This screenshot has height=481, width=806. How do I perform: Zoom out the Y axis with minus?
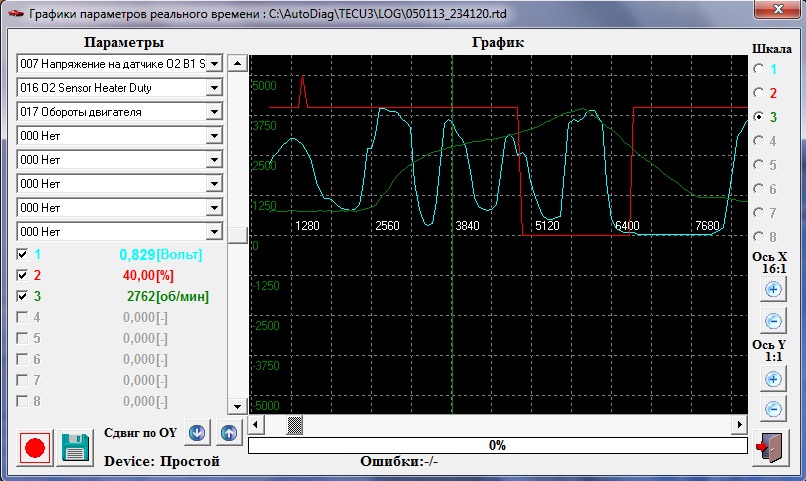(x=773, y=409)
